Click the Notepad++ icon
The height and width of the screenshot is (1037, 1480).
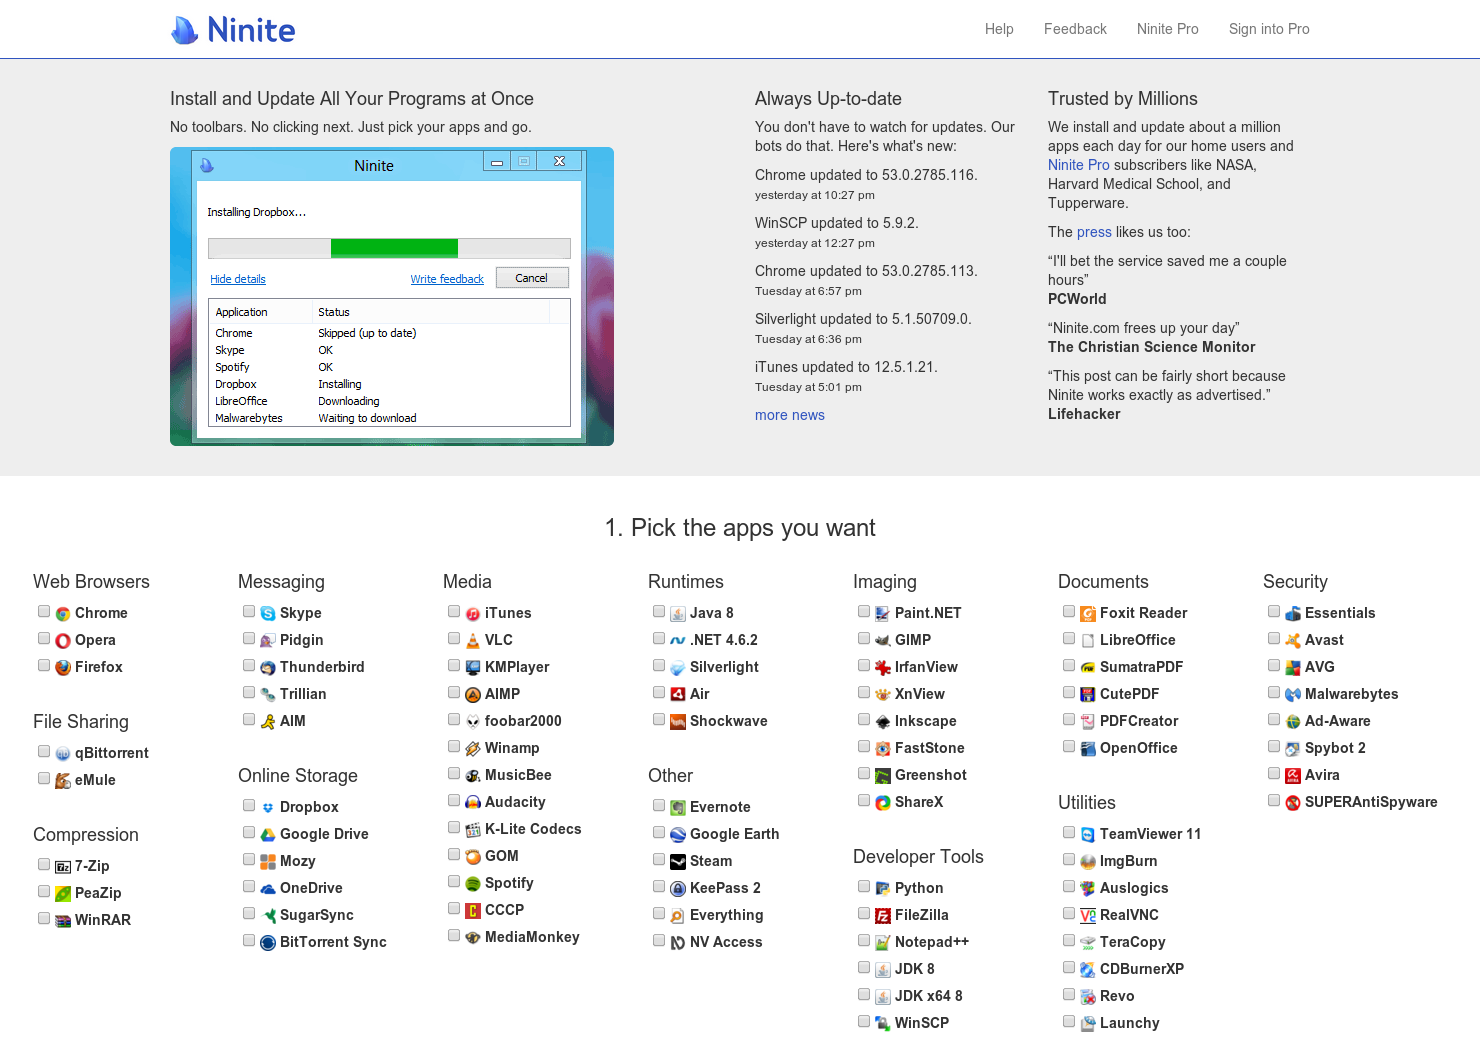tap(883, 943)
